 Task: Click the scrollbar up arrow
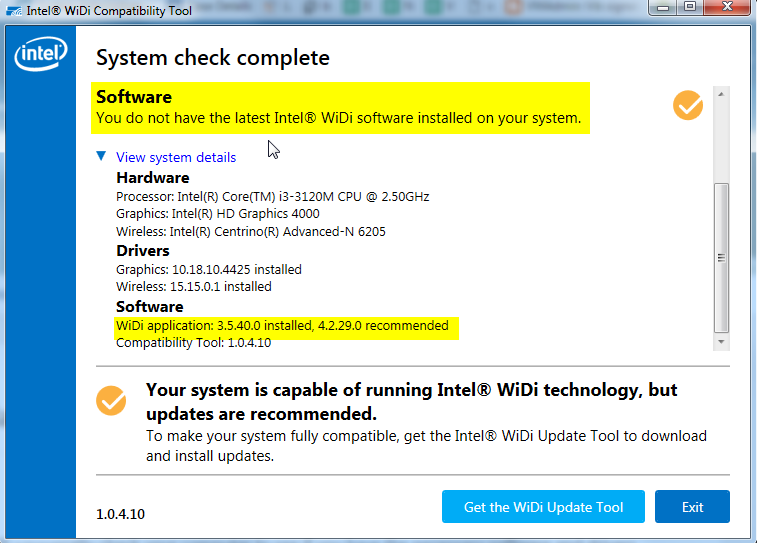pyautogui.click(x=721, y=94)
